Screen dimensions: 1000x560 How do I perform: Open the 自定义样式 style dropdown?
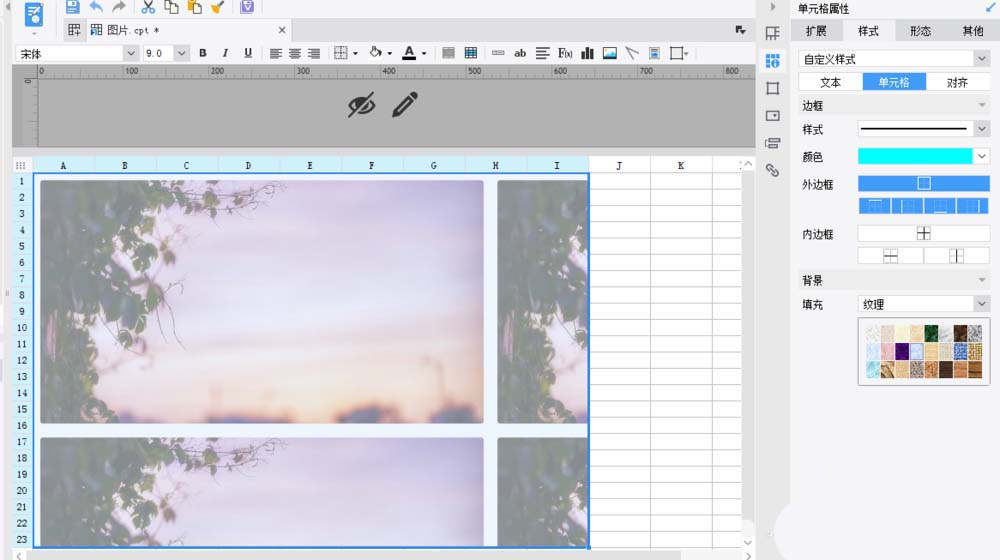(x=894, y=59)
